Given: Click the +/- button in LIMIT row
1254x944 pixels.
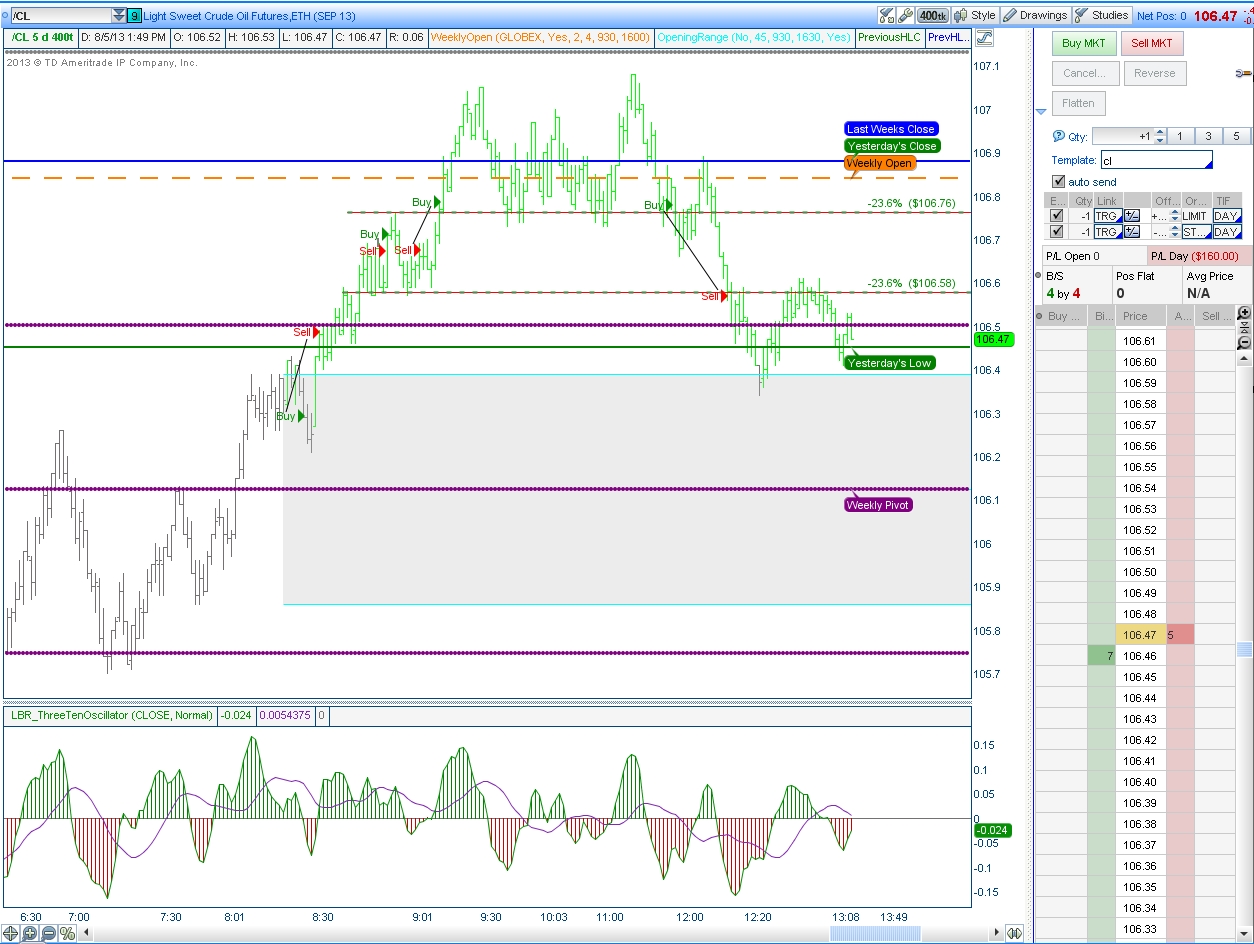Looking at the screenshot, I should coord(1132,216).
